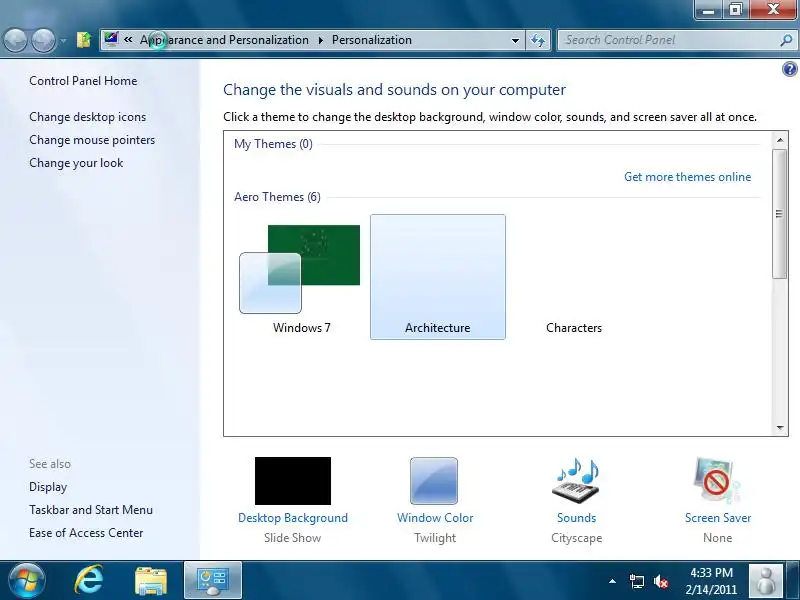The image size is (800, 600).
Task: Expand arrow between breadcrumb segments
Action: (321, 40)
